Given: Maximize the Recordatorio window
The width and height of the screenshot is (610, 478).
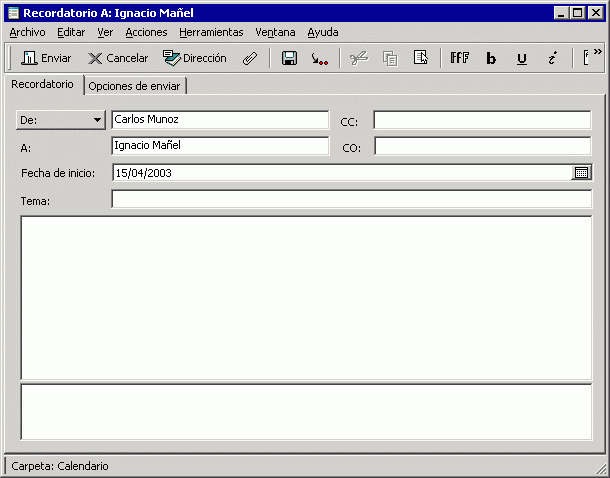Looking at the screenshot, I should tap(578, 13).
